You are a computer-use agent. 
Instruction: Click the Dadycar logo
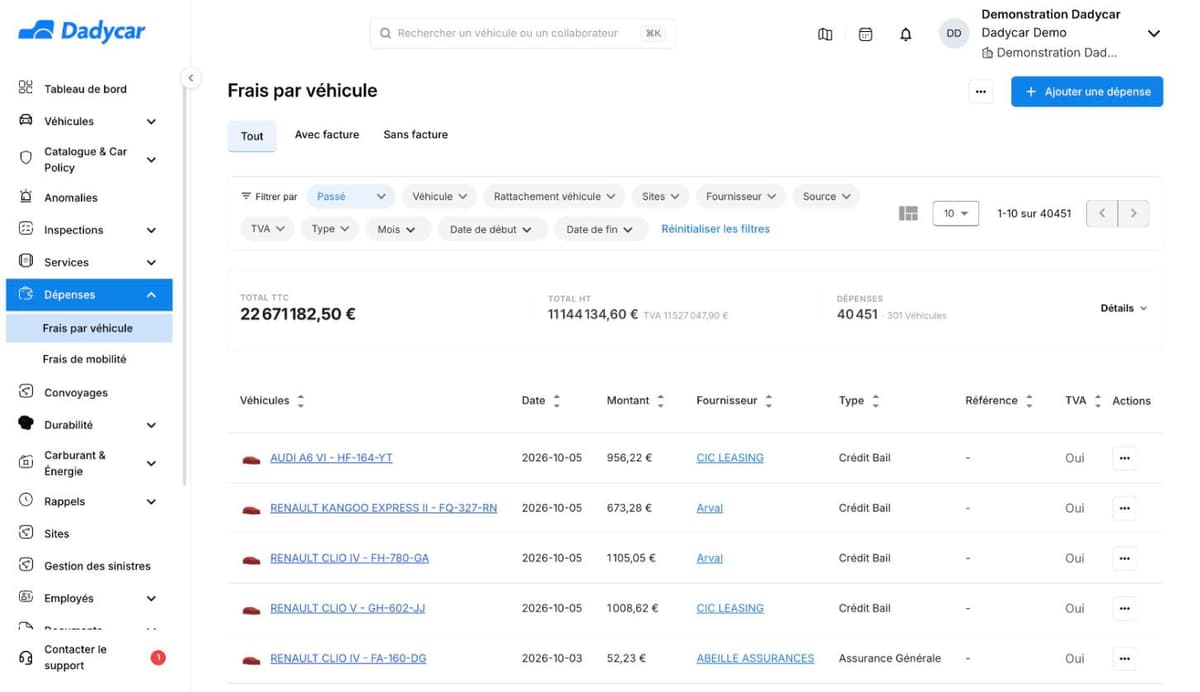point(82,31)
